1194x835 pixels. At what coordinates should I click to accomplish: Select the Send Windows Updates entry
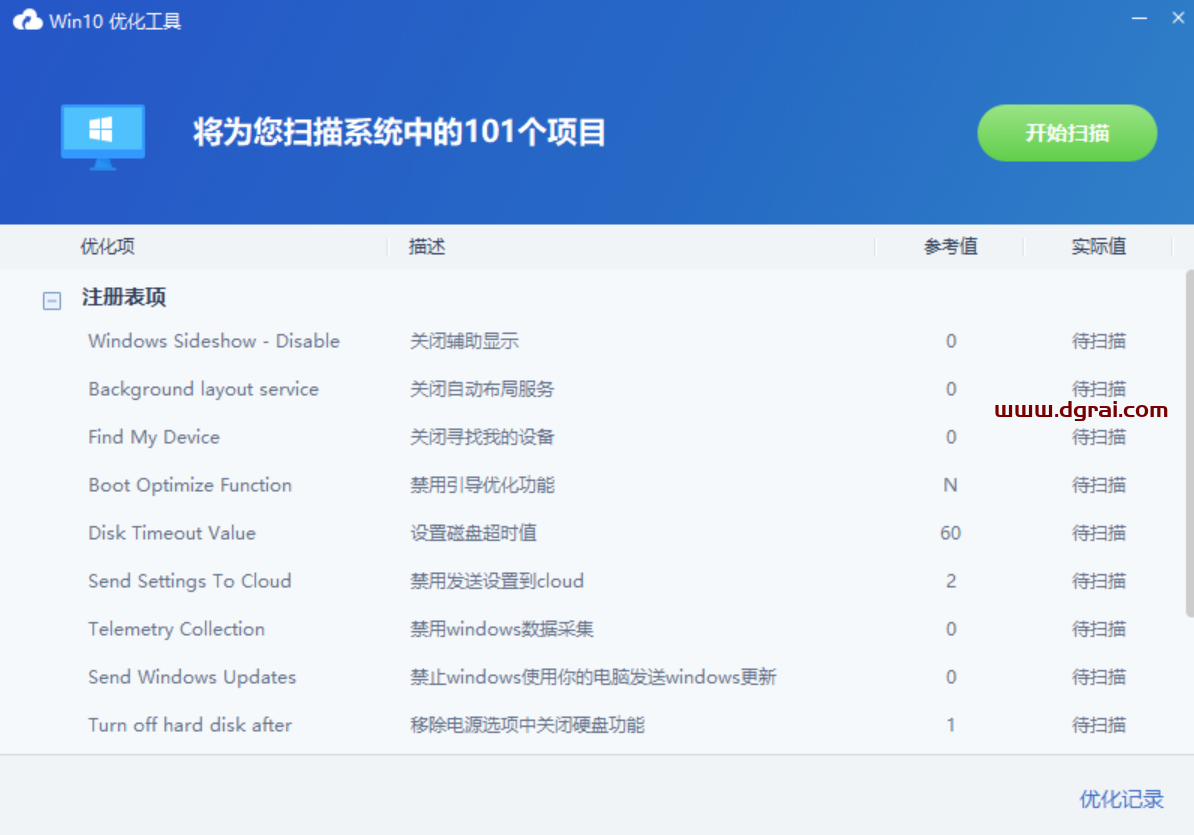tap(191, 677)
